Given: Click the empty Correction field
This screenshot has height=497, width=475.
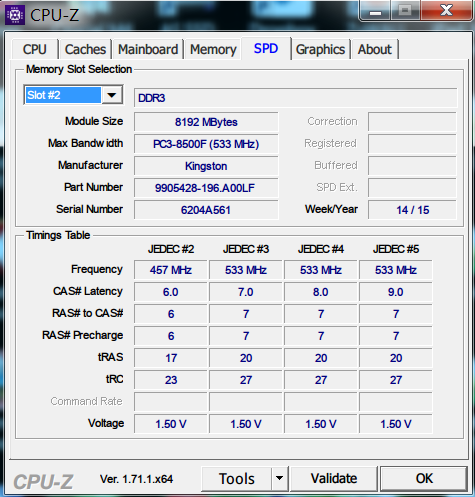Looking at the screenshot, I should pyautogui.click(x=412, y=122).
